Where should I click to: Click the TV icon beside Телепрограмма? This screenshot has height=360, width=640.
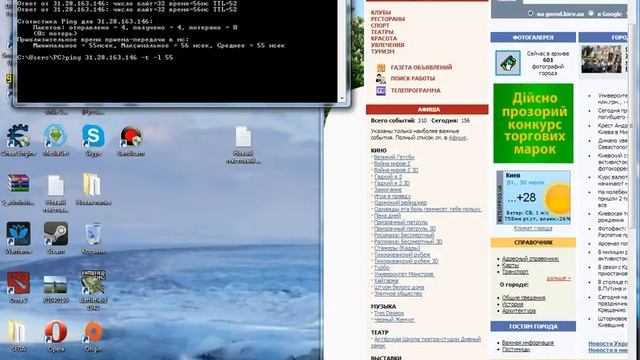380,91
